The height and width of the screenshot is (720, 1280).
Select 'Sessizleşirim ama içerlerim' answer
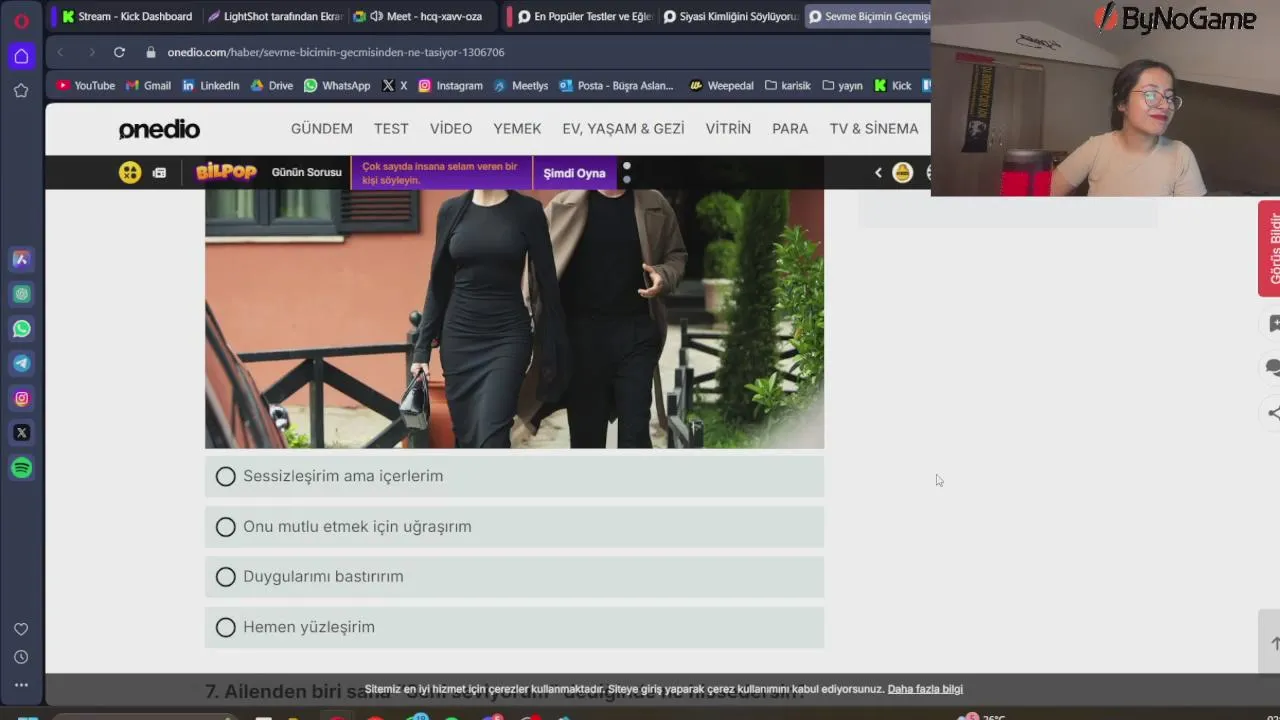click(x=514, y=476)
